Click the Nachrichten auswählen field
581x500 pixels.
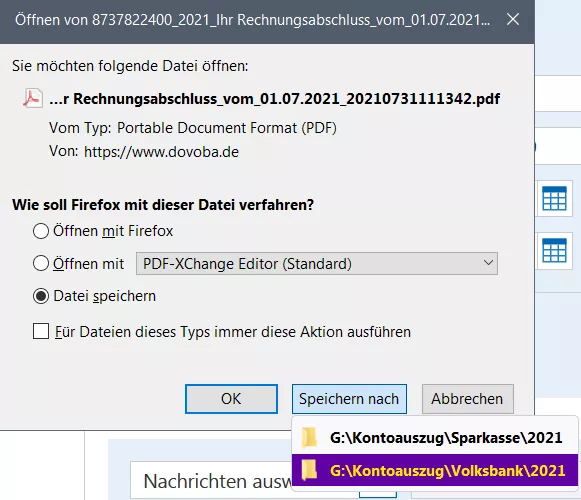(211, 481)
